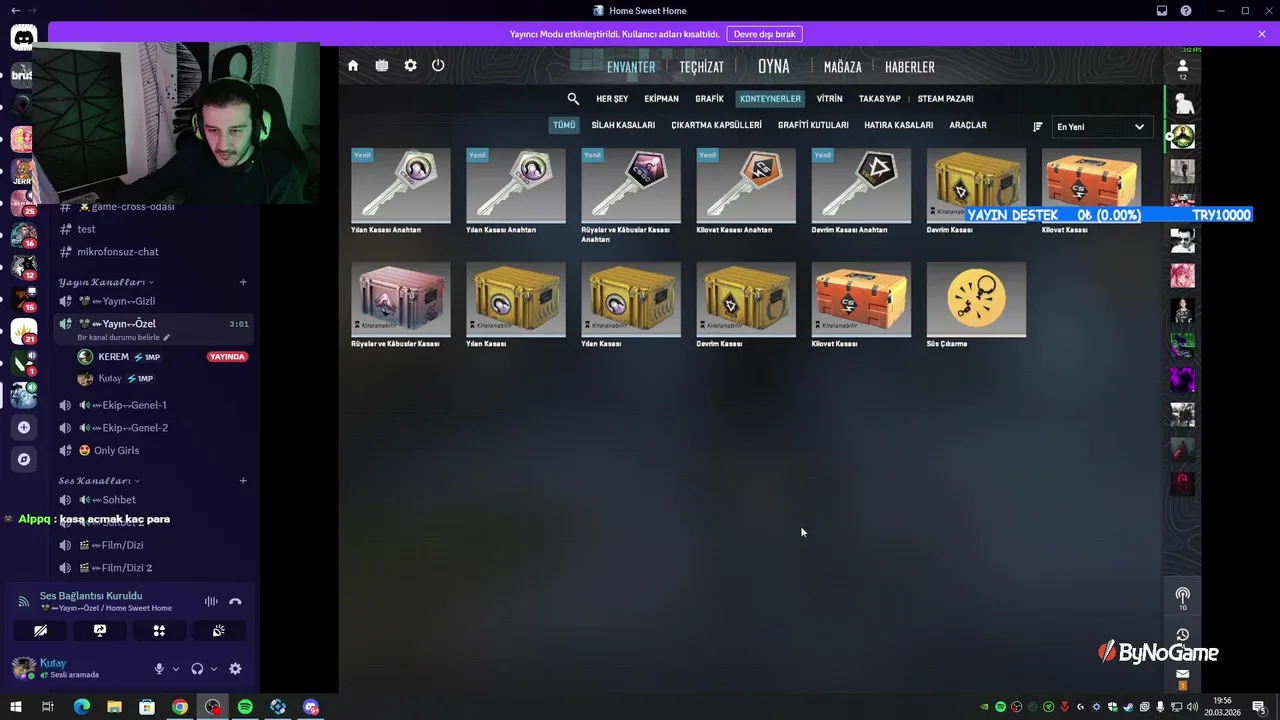
Task: Add a new Discord server
Action: [x=24, y=427]
